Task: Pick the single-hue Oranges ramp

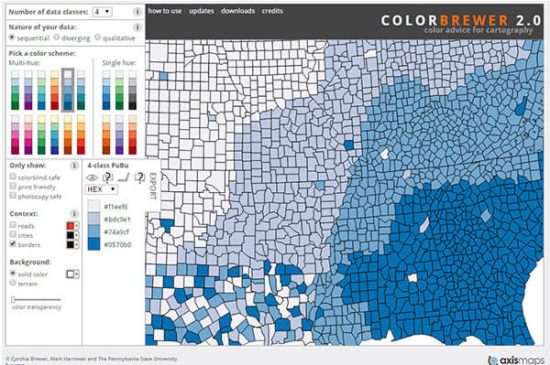Action: coord(106,135)
